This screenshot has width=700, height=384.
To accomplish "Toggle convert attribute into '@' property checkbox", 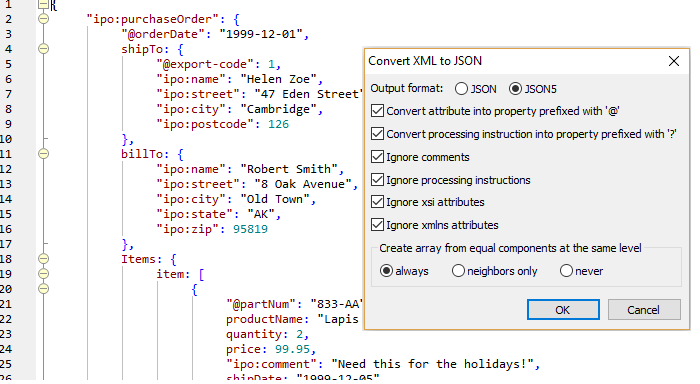I will [x=377, y=111].
